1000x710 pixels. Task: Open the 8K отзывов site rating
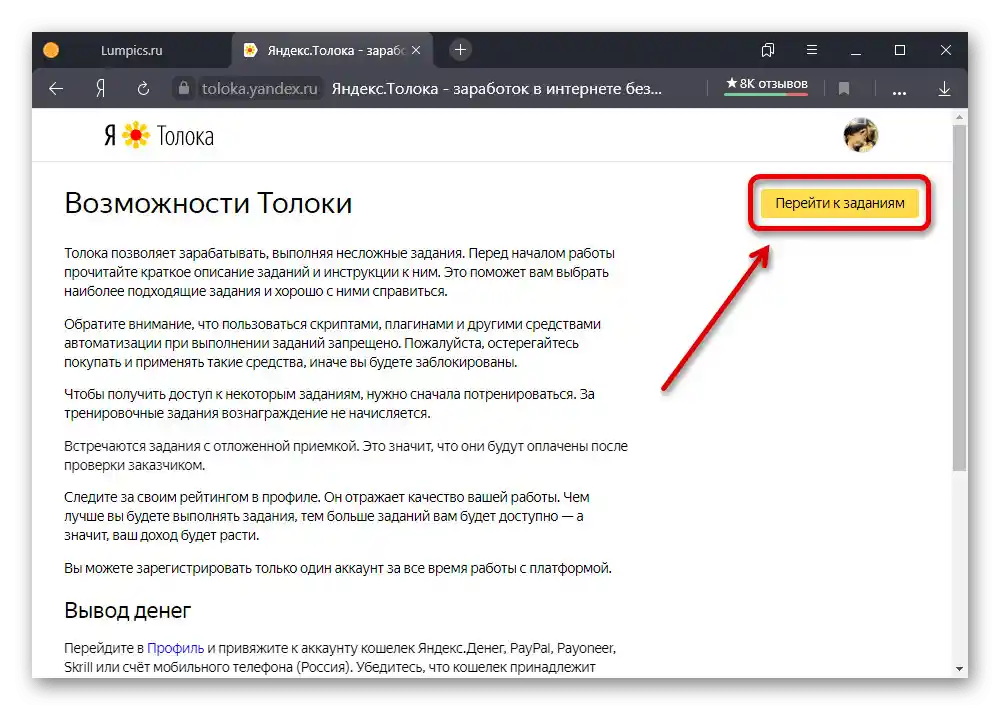click(767, 84)
